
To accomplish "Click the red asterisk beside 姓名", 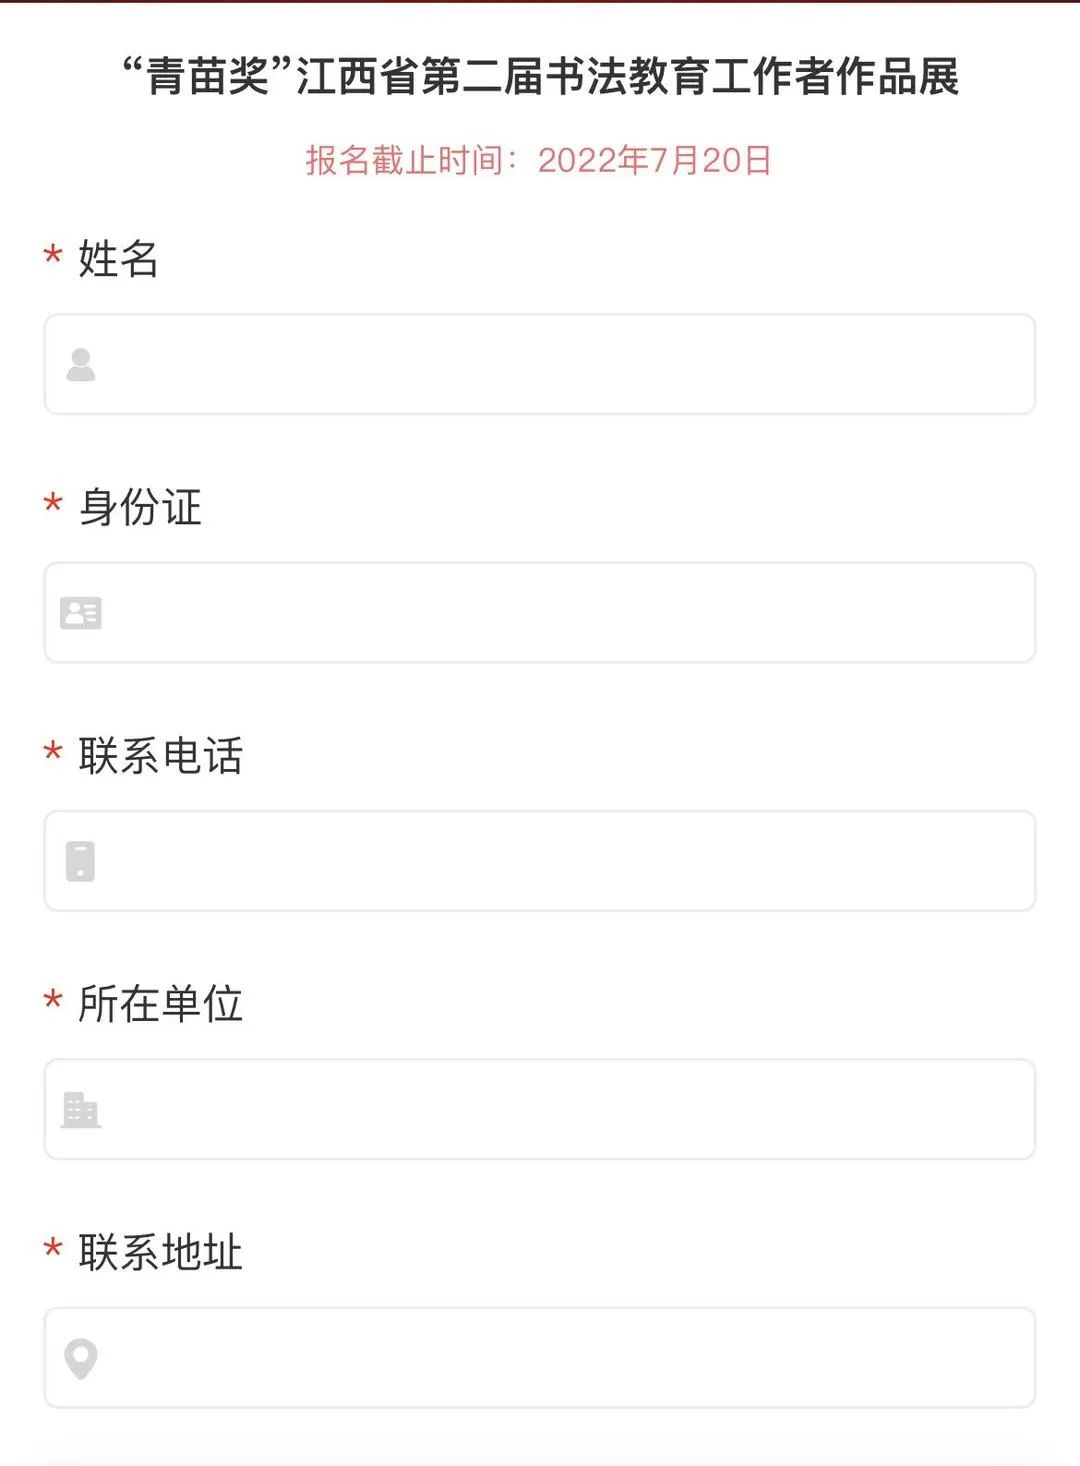I will tap(53, 255).
